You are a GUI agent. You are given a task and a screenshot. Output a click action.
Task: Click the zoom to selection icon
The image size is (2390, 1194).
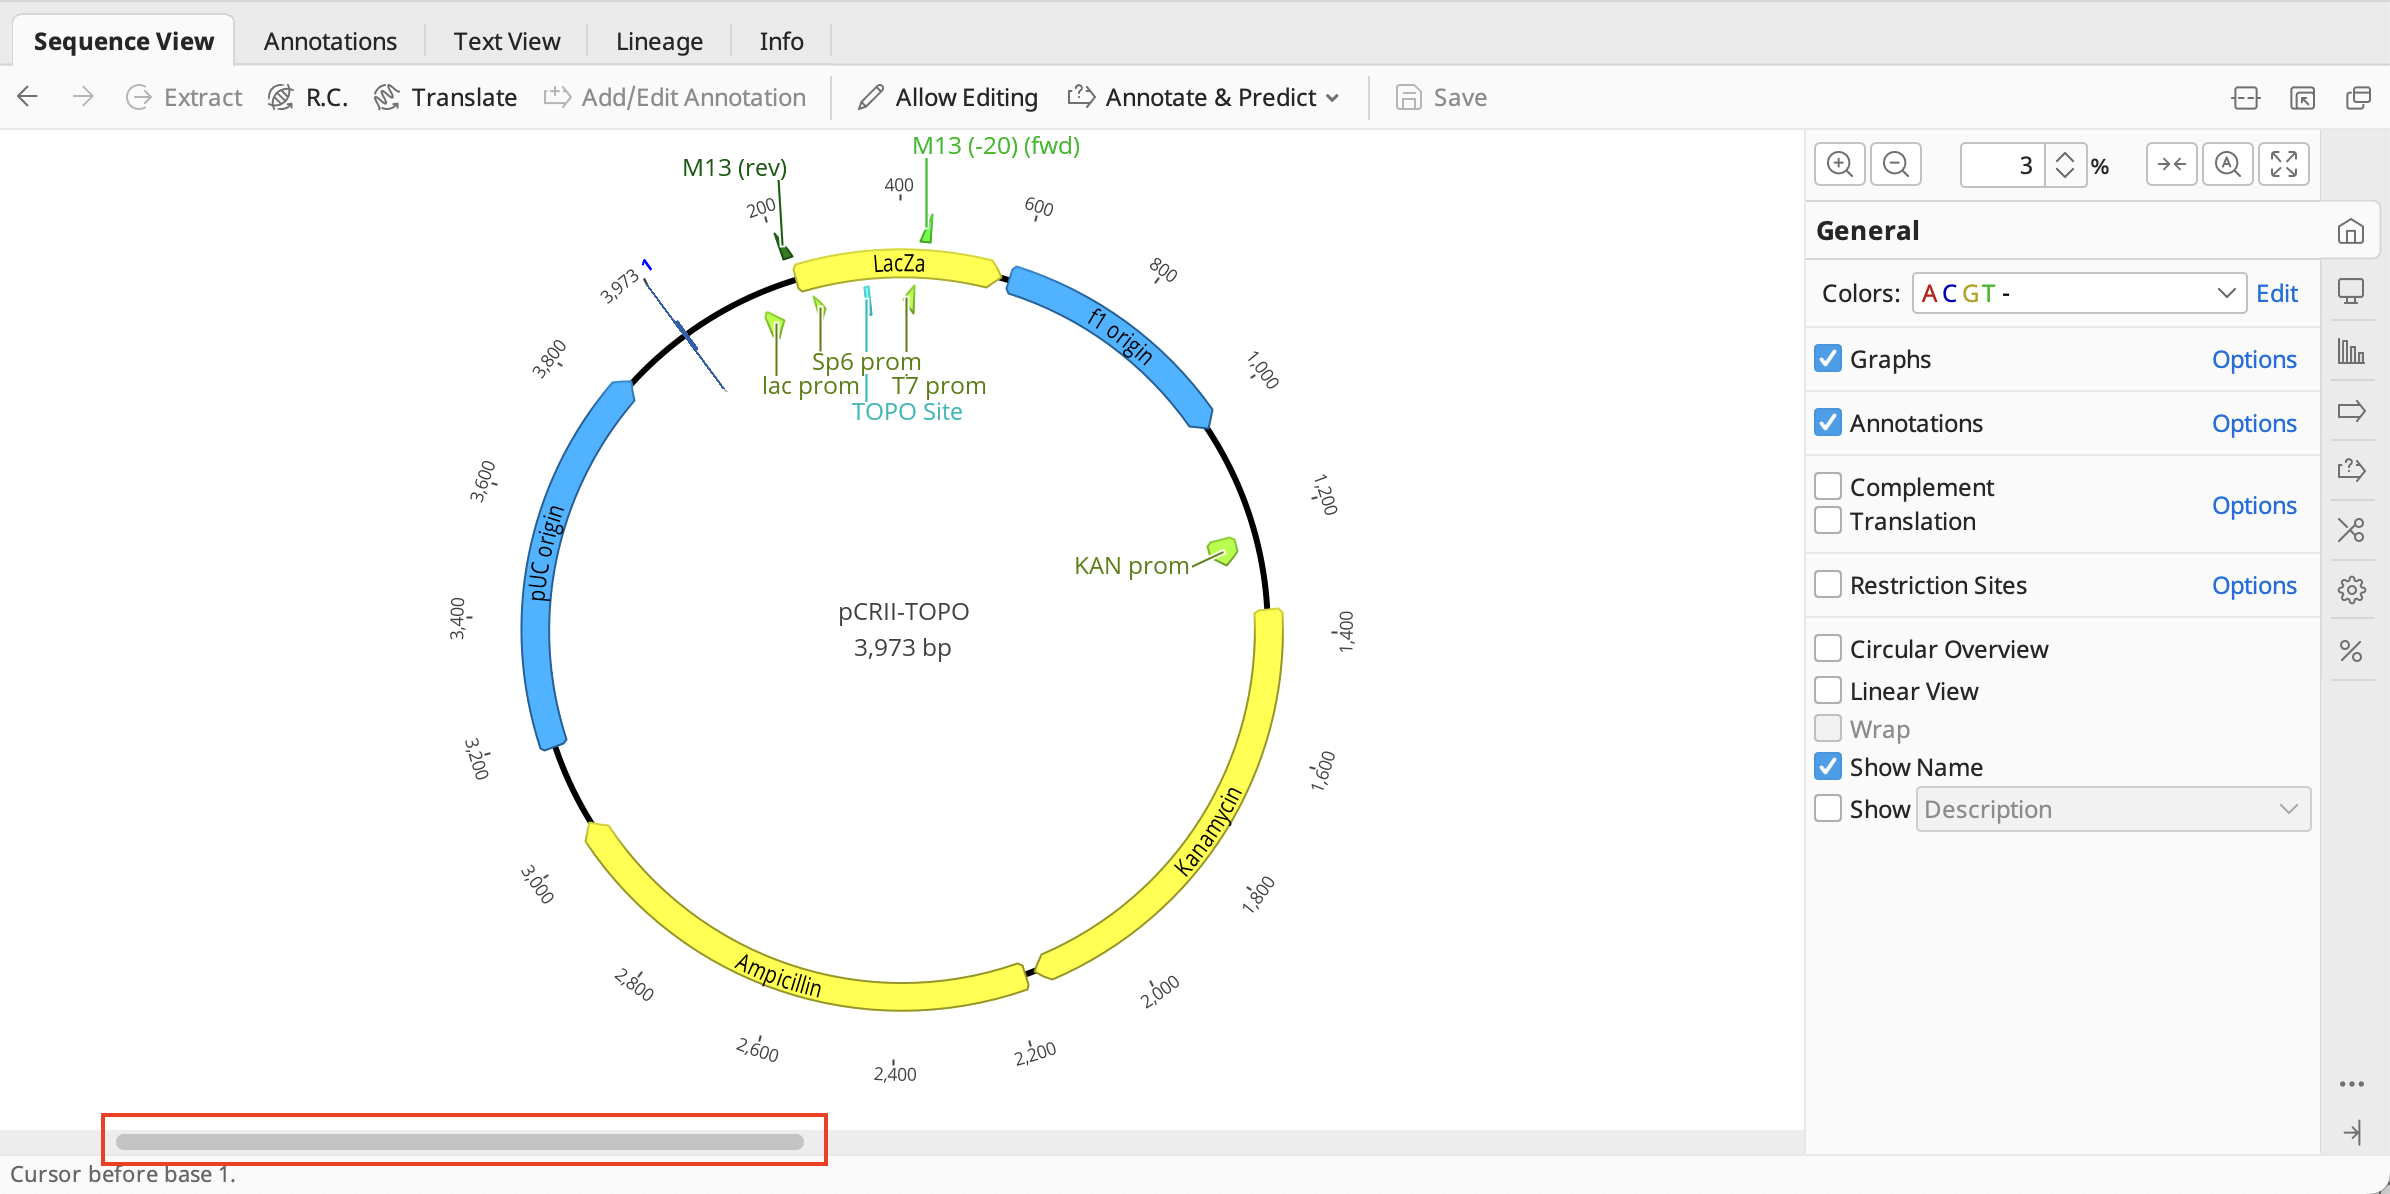pyautogui.click(x=2171, y=164)
